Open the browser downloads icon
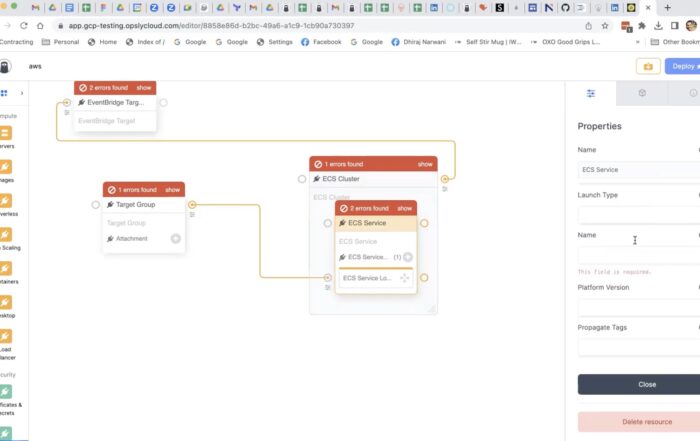Viewport: 700px width, 441px height. tap(658, 26)
